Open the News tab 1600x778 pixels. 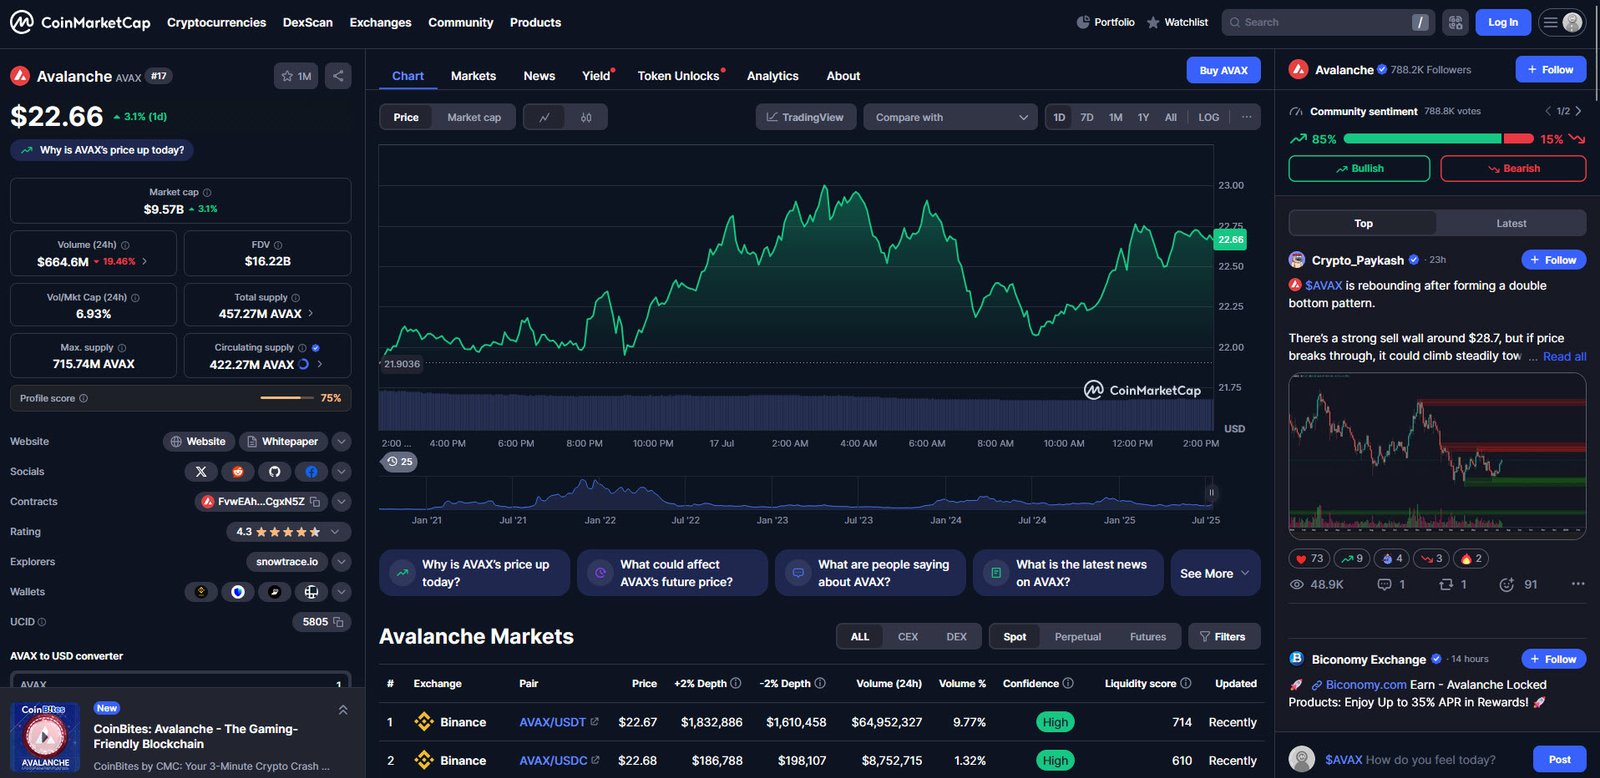point(539,76)
